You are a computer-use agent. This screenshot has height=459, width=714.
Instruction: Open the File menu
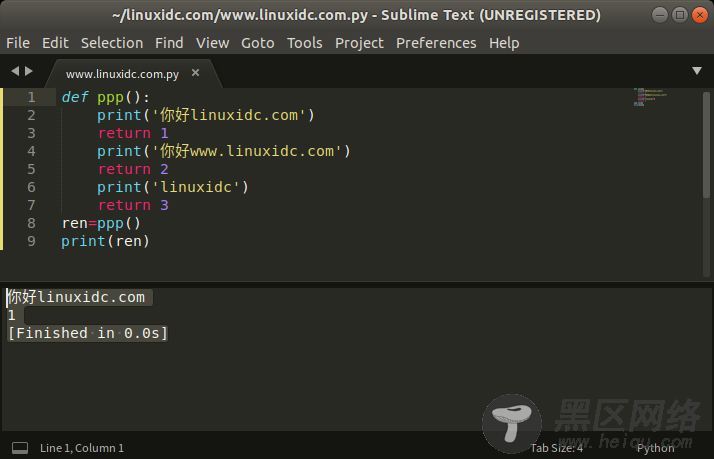18,43
